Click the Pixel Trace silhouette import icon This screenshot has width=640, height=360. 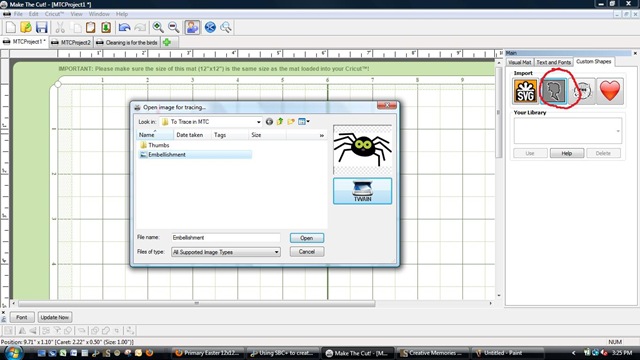(x=554, y=91)
